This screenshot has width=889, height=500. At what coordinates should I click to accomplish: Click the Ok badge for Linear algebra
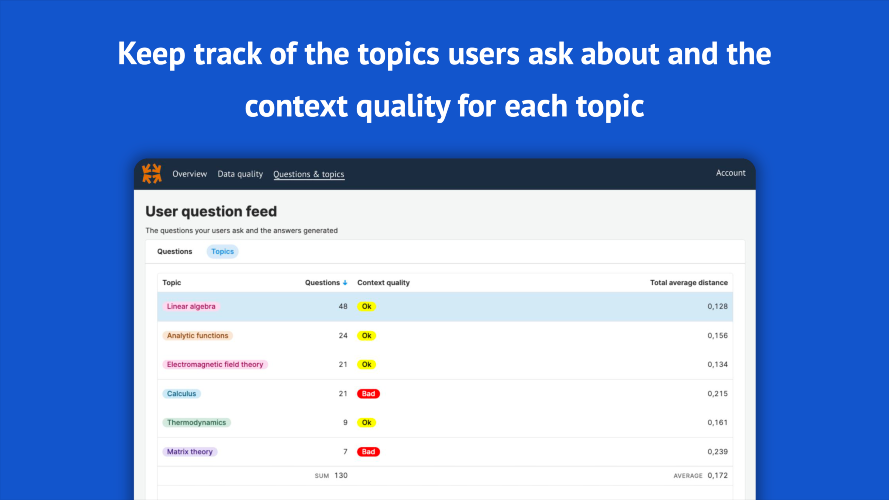click(x=367, y=306)
